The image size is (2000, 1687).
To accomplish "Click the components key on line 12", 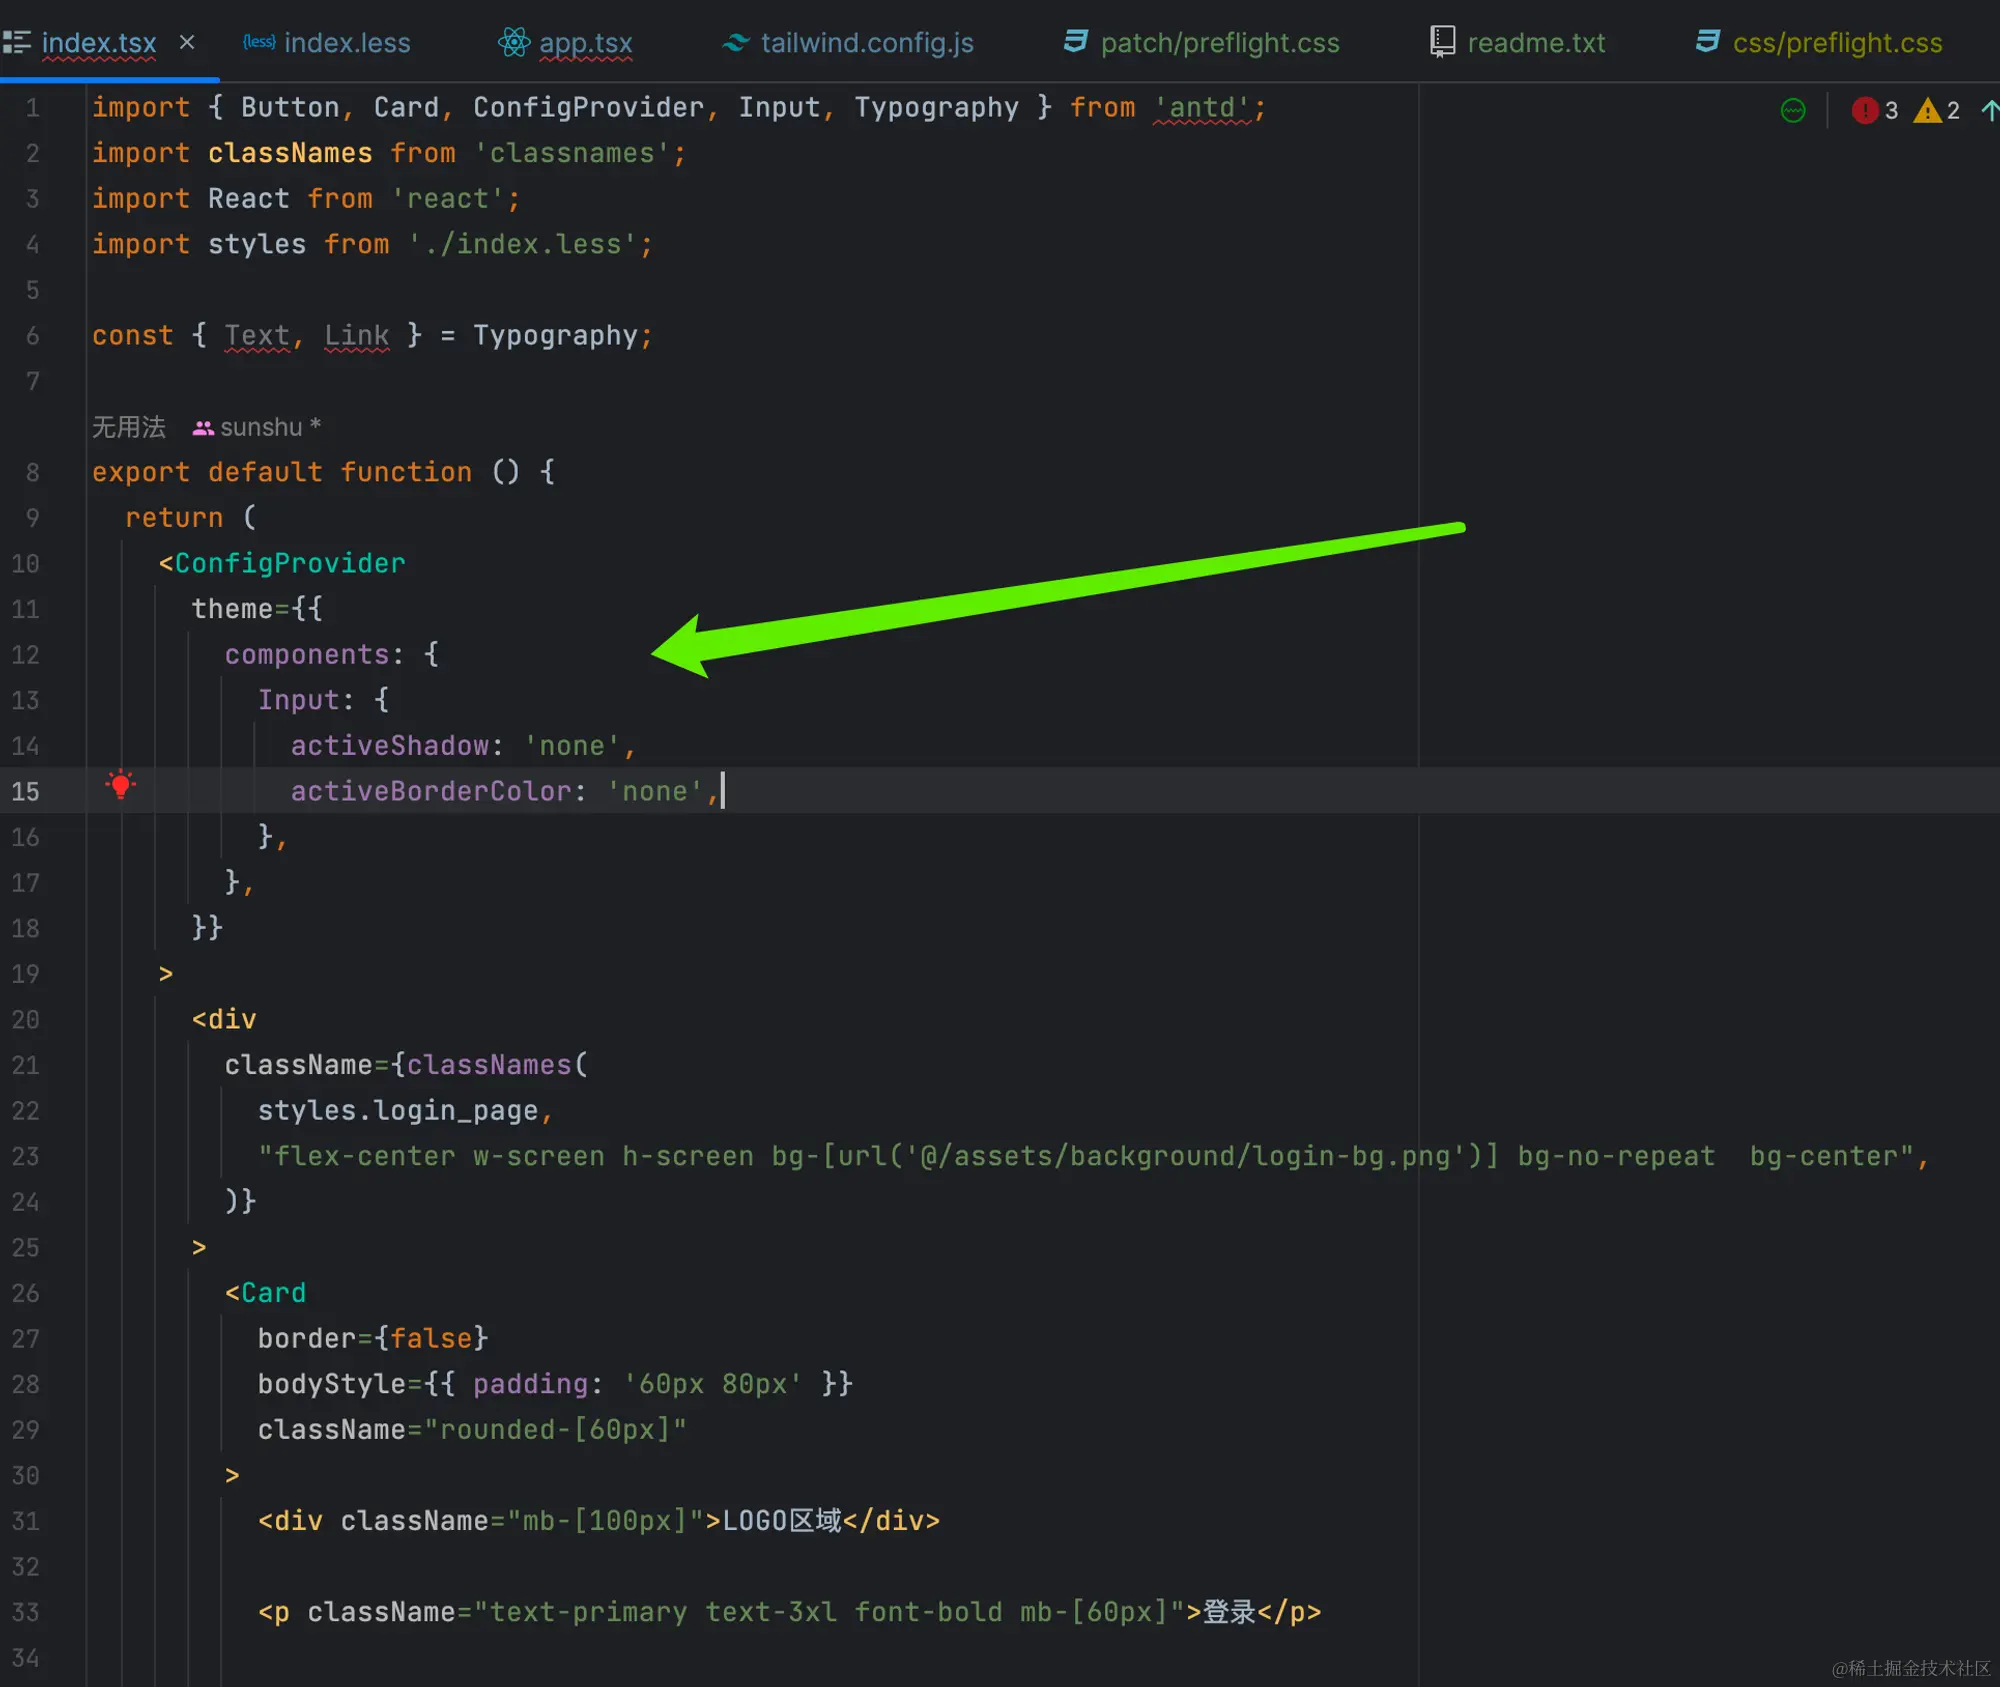I will pos(307,654).
